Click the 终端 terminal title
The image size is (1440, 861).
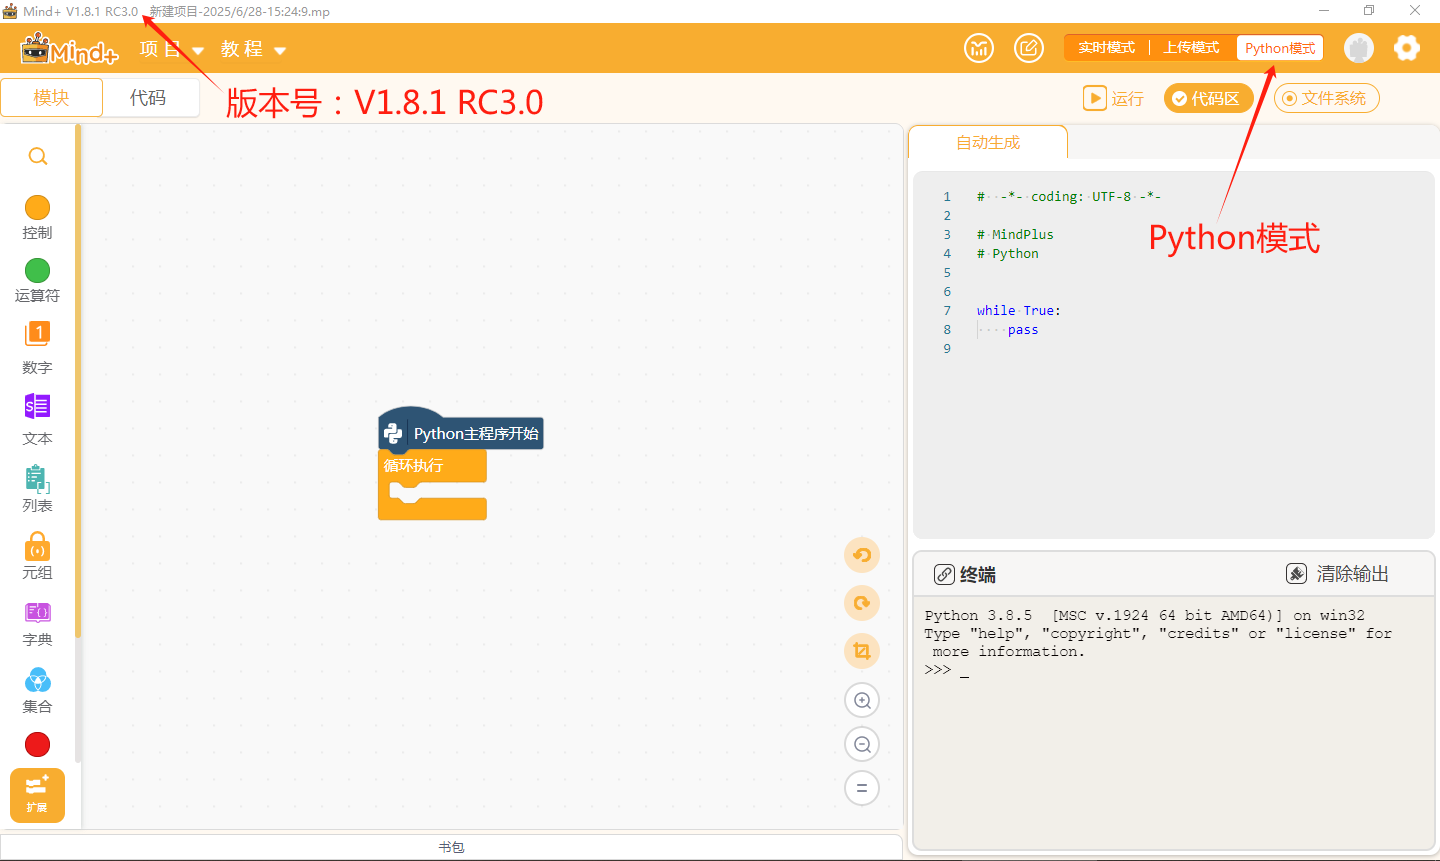978,574
